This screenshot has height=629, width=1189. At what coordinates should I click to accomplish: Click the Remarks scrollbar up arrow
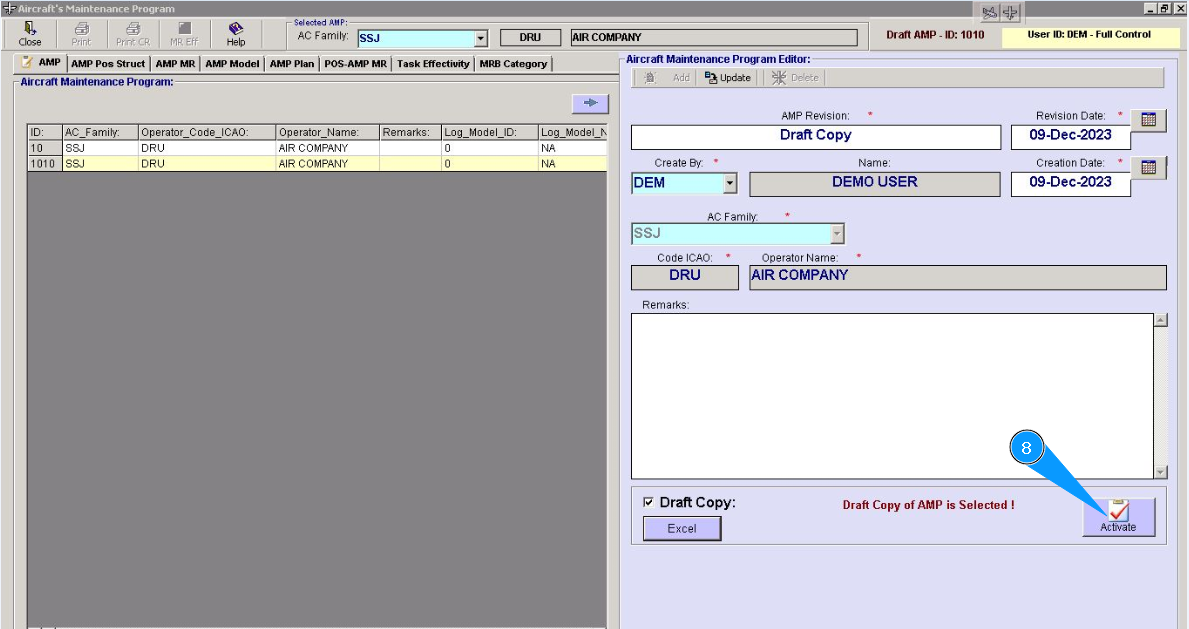[x=1160, y=320]
